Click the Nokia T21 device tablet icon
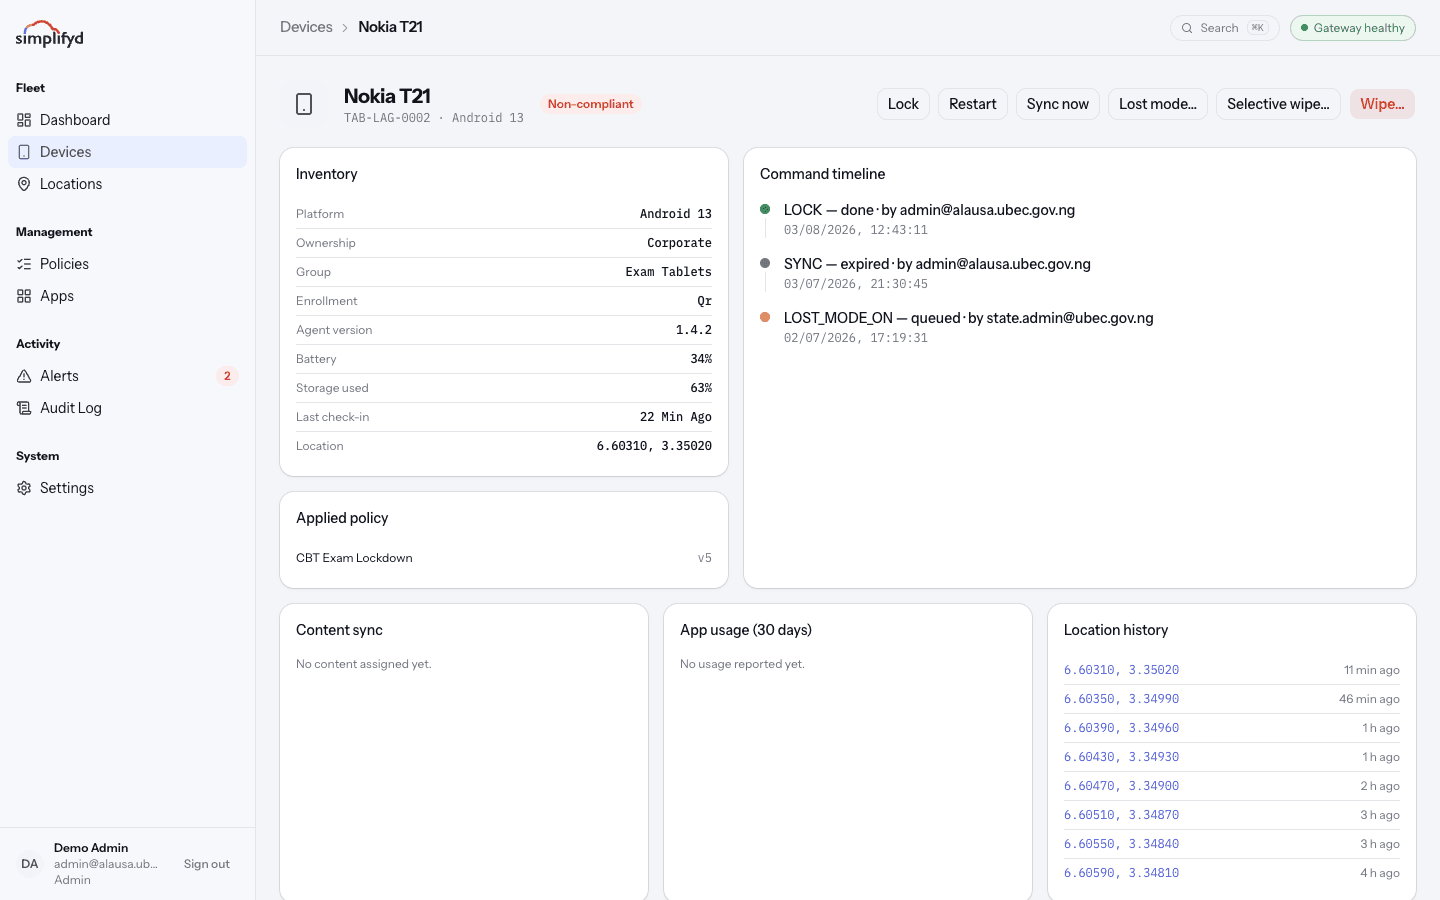Screen dimensions: 1440x900 [x=304, y=104]
